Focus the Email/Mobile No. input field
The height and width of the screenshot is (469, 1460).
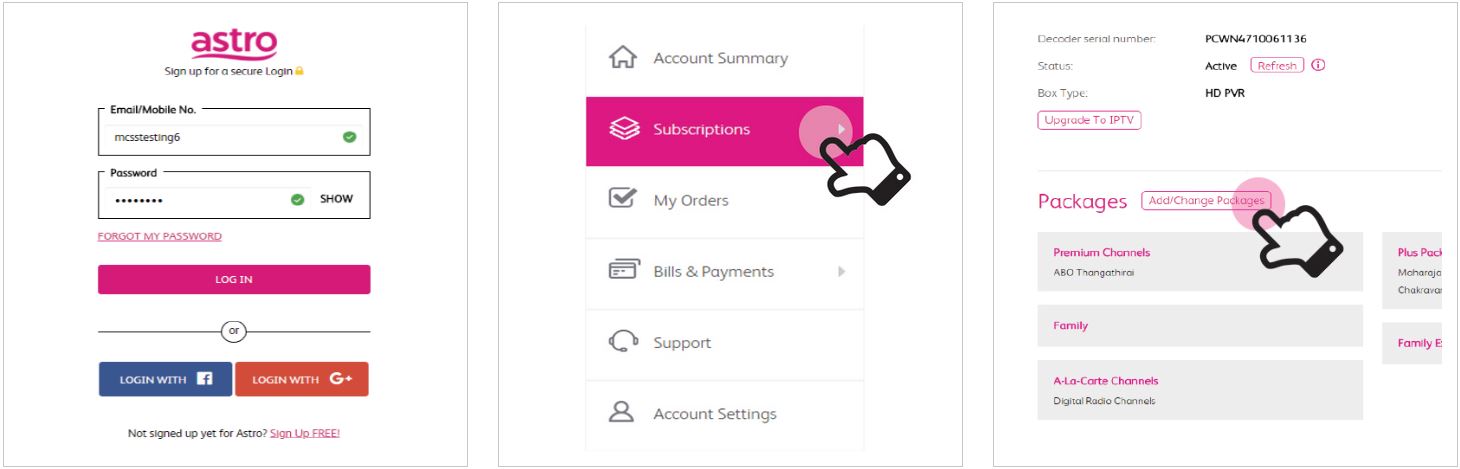click(x=234, y=137)
